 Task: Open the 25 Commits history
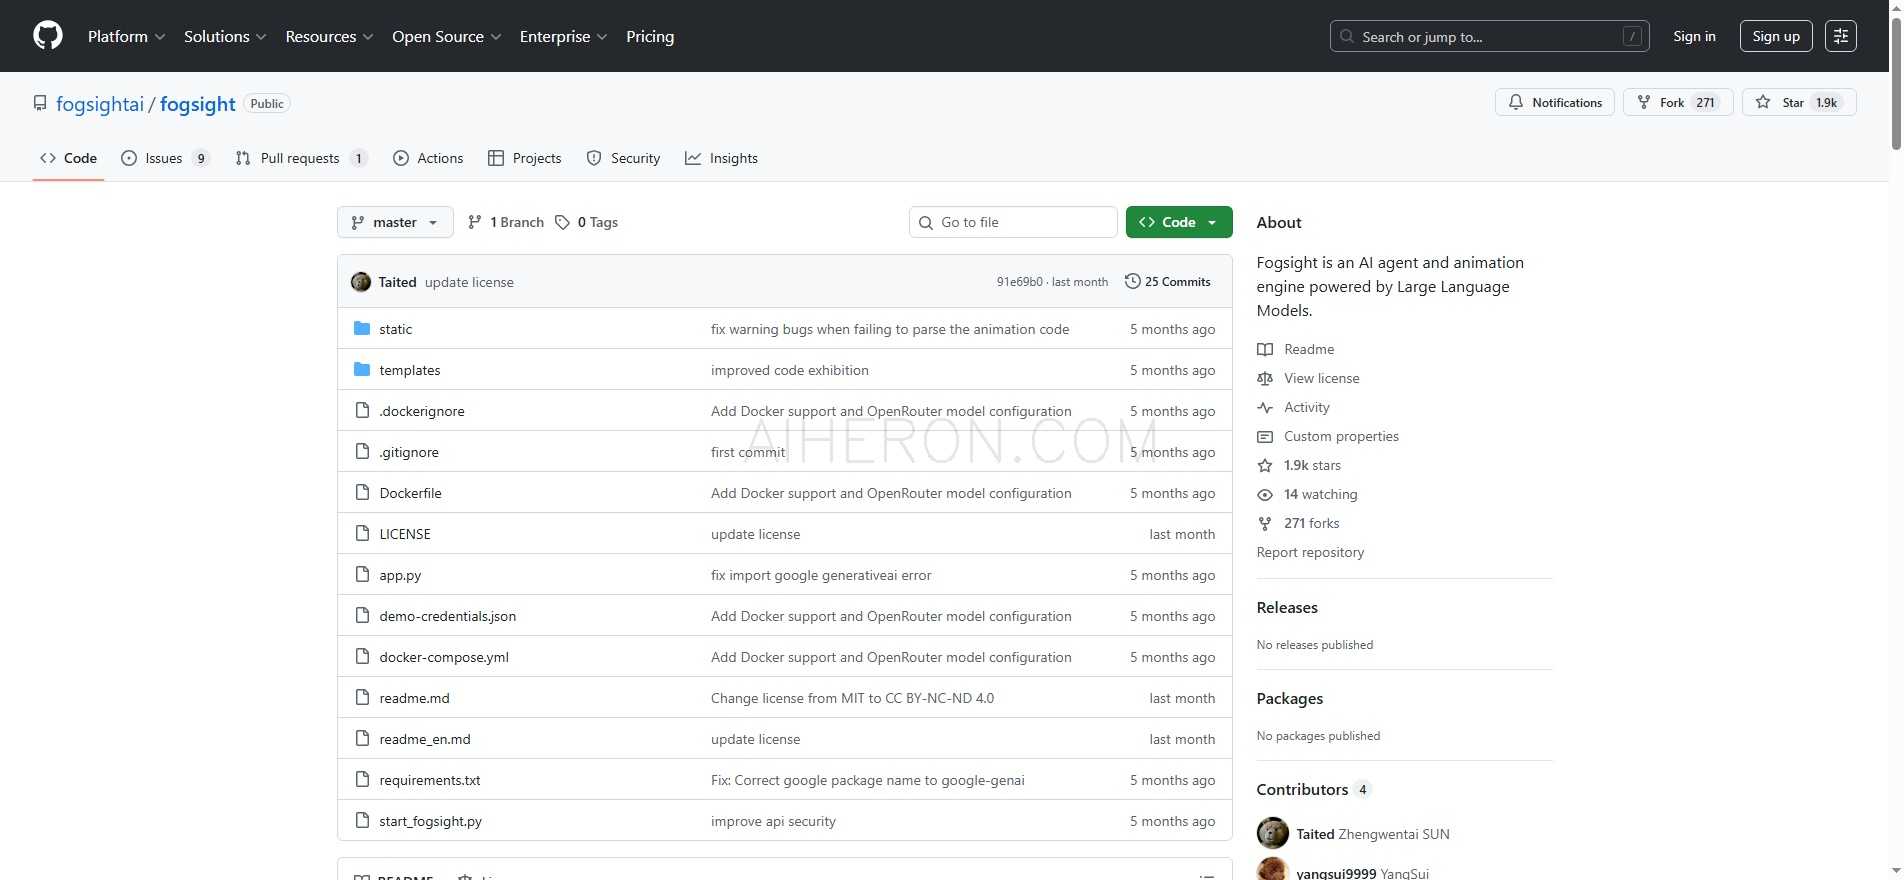(1167, 282)
